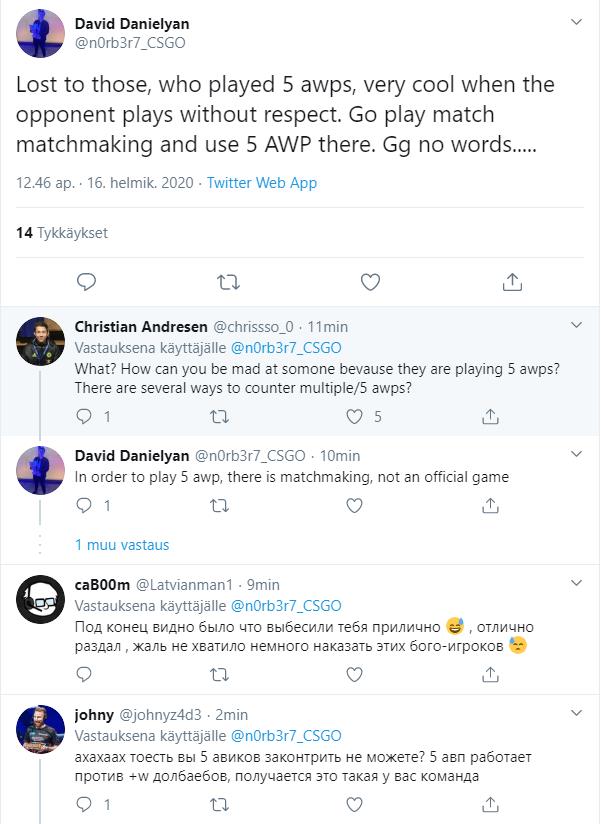Image resolution: width=601 pixels, height=824 pixels.
Task: Open more-options chevron on johny's reply
Action: 576,715
